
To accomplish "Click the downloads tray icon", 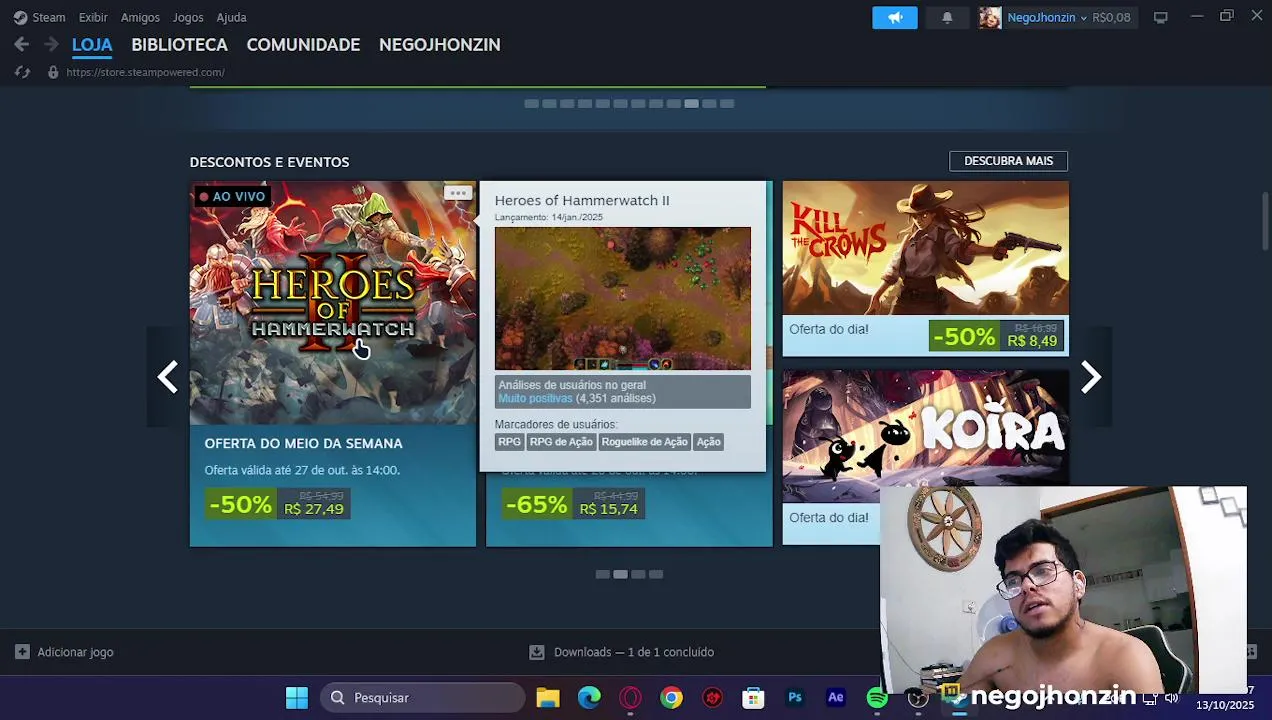I will [x=537, y=652].
